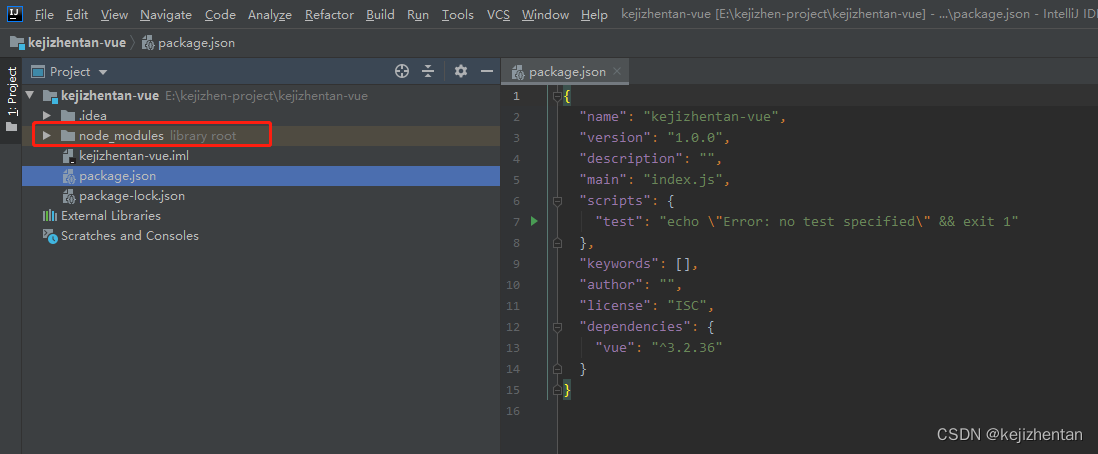Click the "ISC" license value
1098x454 pixels.
click(689, 305)
